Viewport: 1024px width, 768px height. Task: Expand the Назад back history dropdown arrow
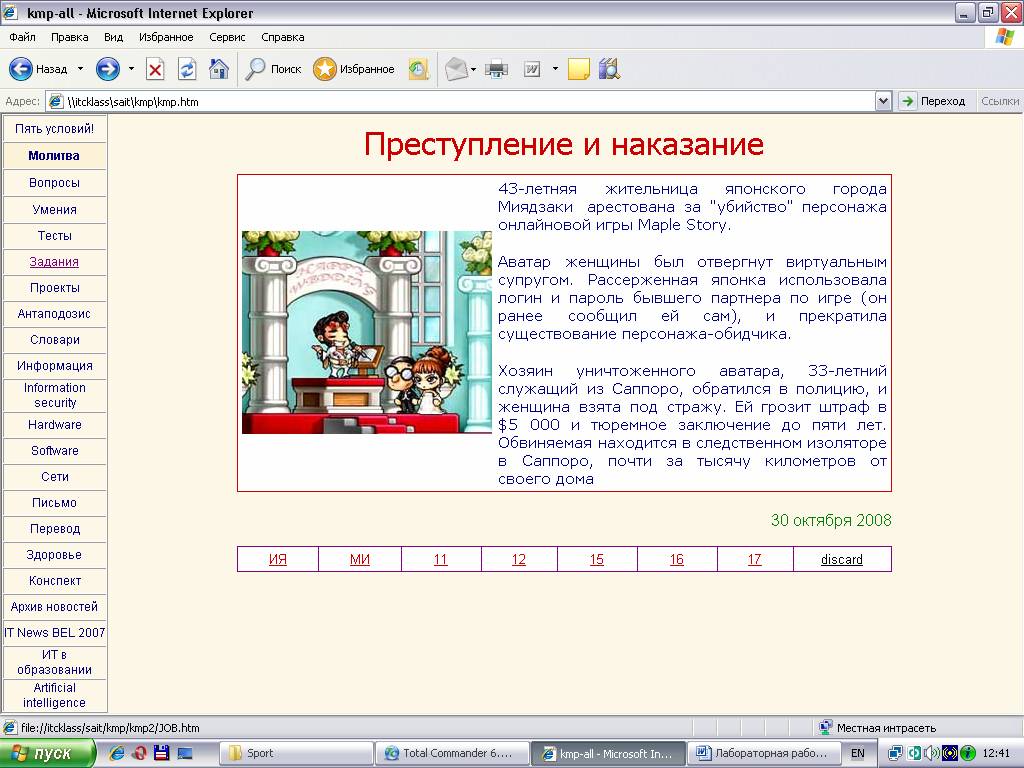[80, 69]
